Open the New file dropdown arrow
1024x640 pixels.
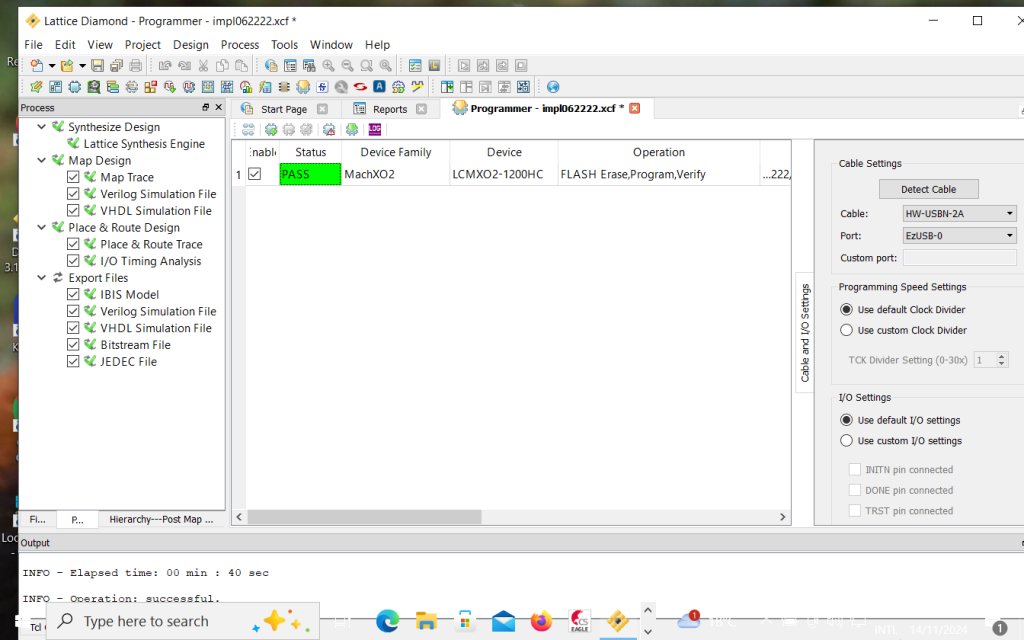pyautogui.click(x=52, y=66)
